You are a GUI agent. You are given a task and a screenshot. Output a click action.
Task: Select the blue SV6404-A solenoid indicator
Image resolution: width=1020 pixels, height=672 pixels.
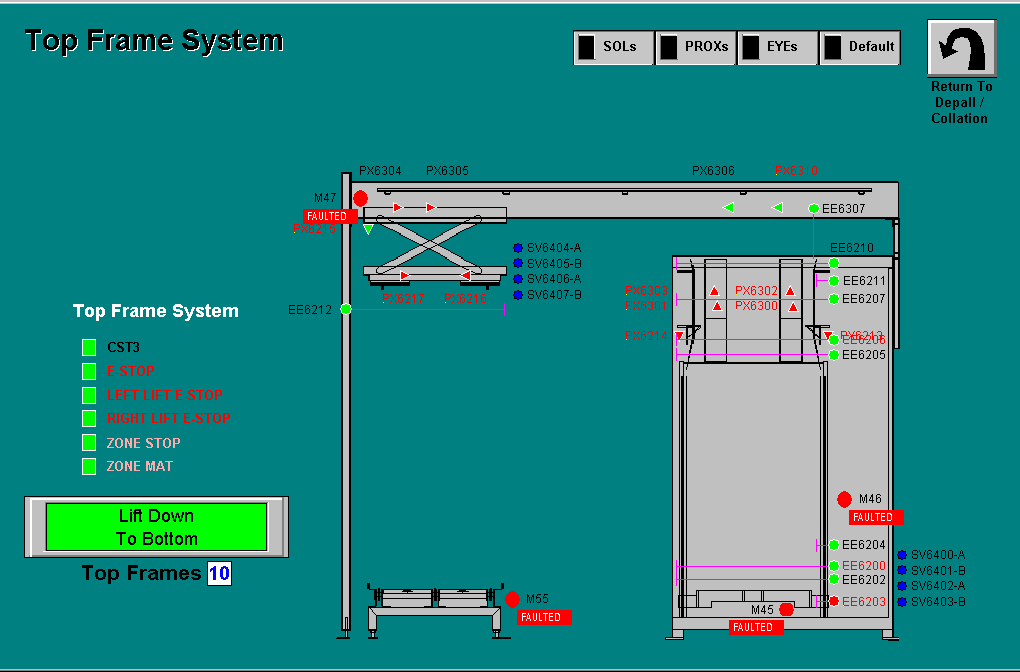(x=518, y=248)
